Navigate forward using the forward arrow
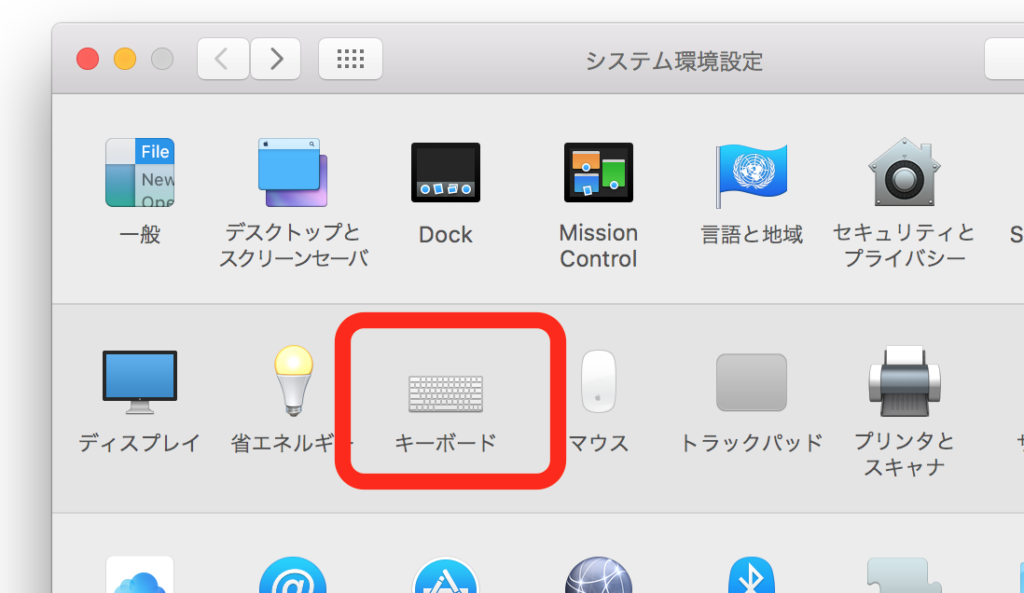The image size is (1024, 593). [276, 58]
